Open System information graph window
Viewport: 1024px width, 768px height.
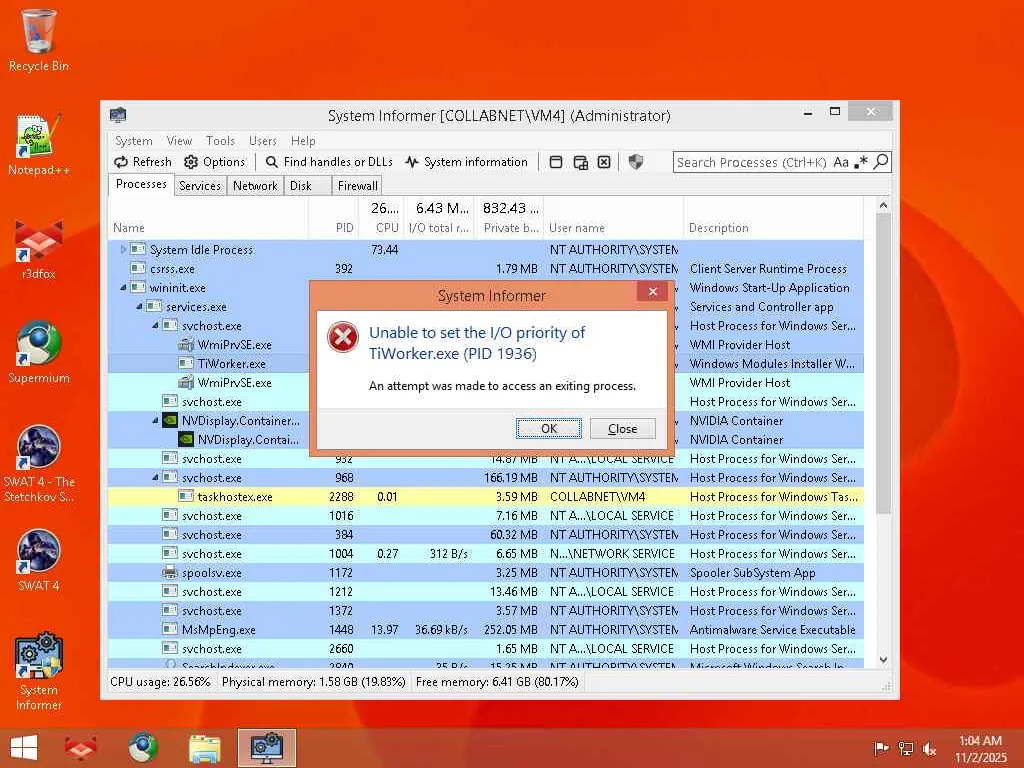point(466,162)
